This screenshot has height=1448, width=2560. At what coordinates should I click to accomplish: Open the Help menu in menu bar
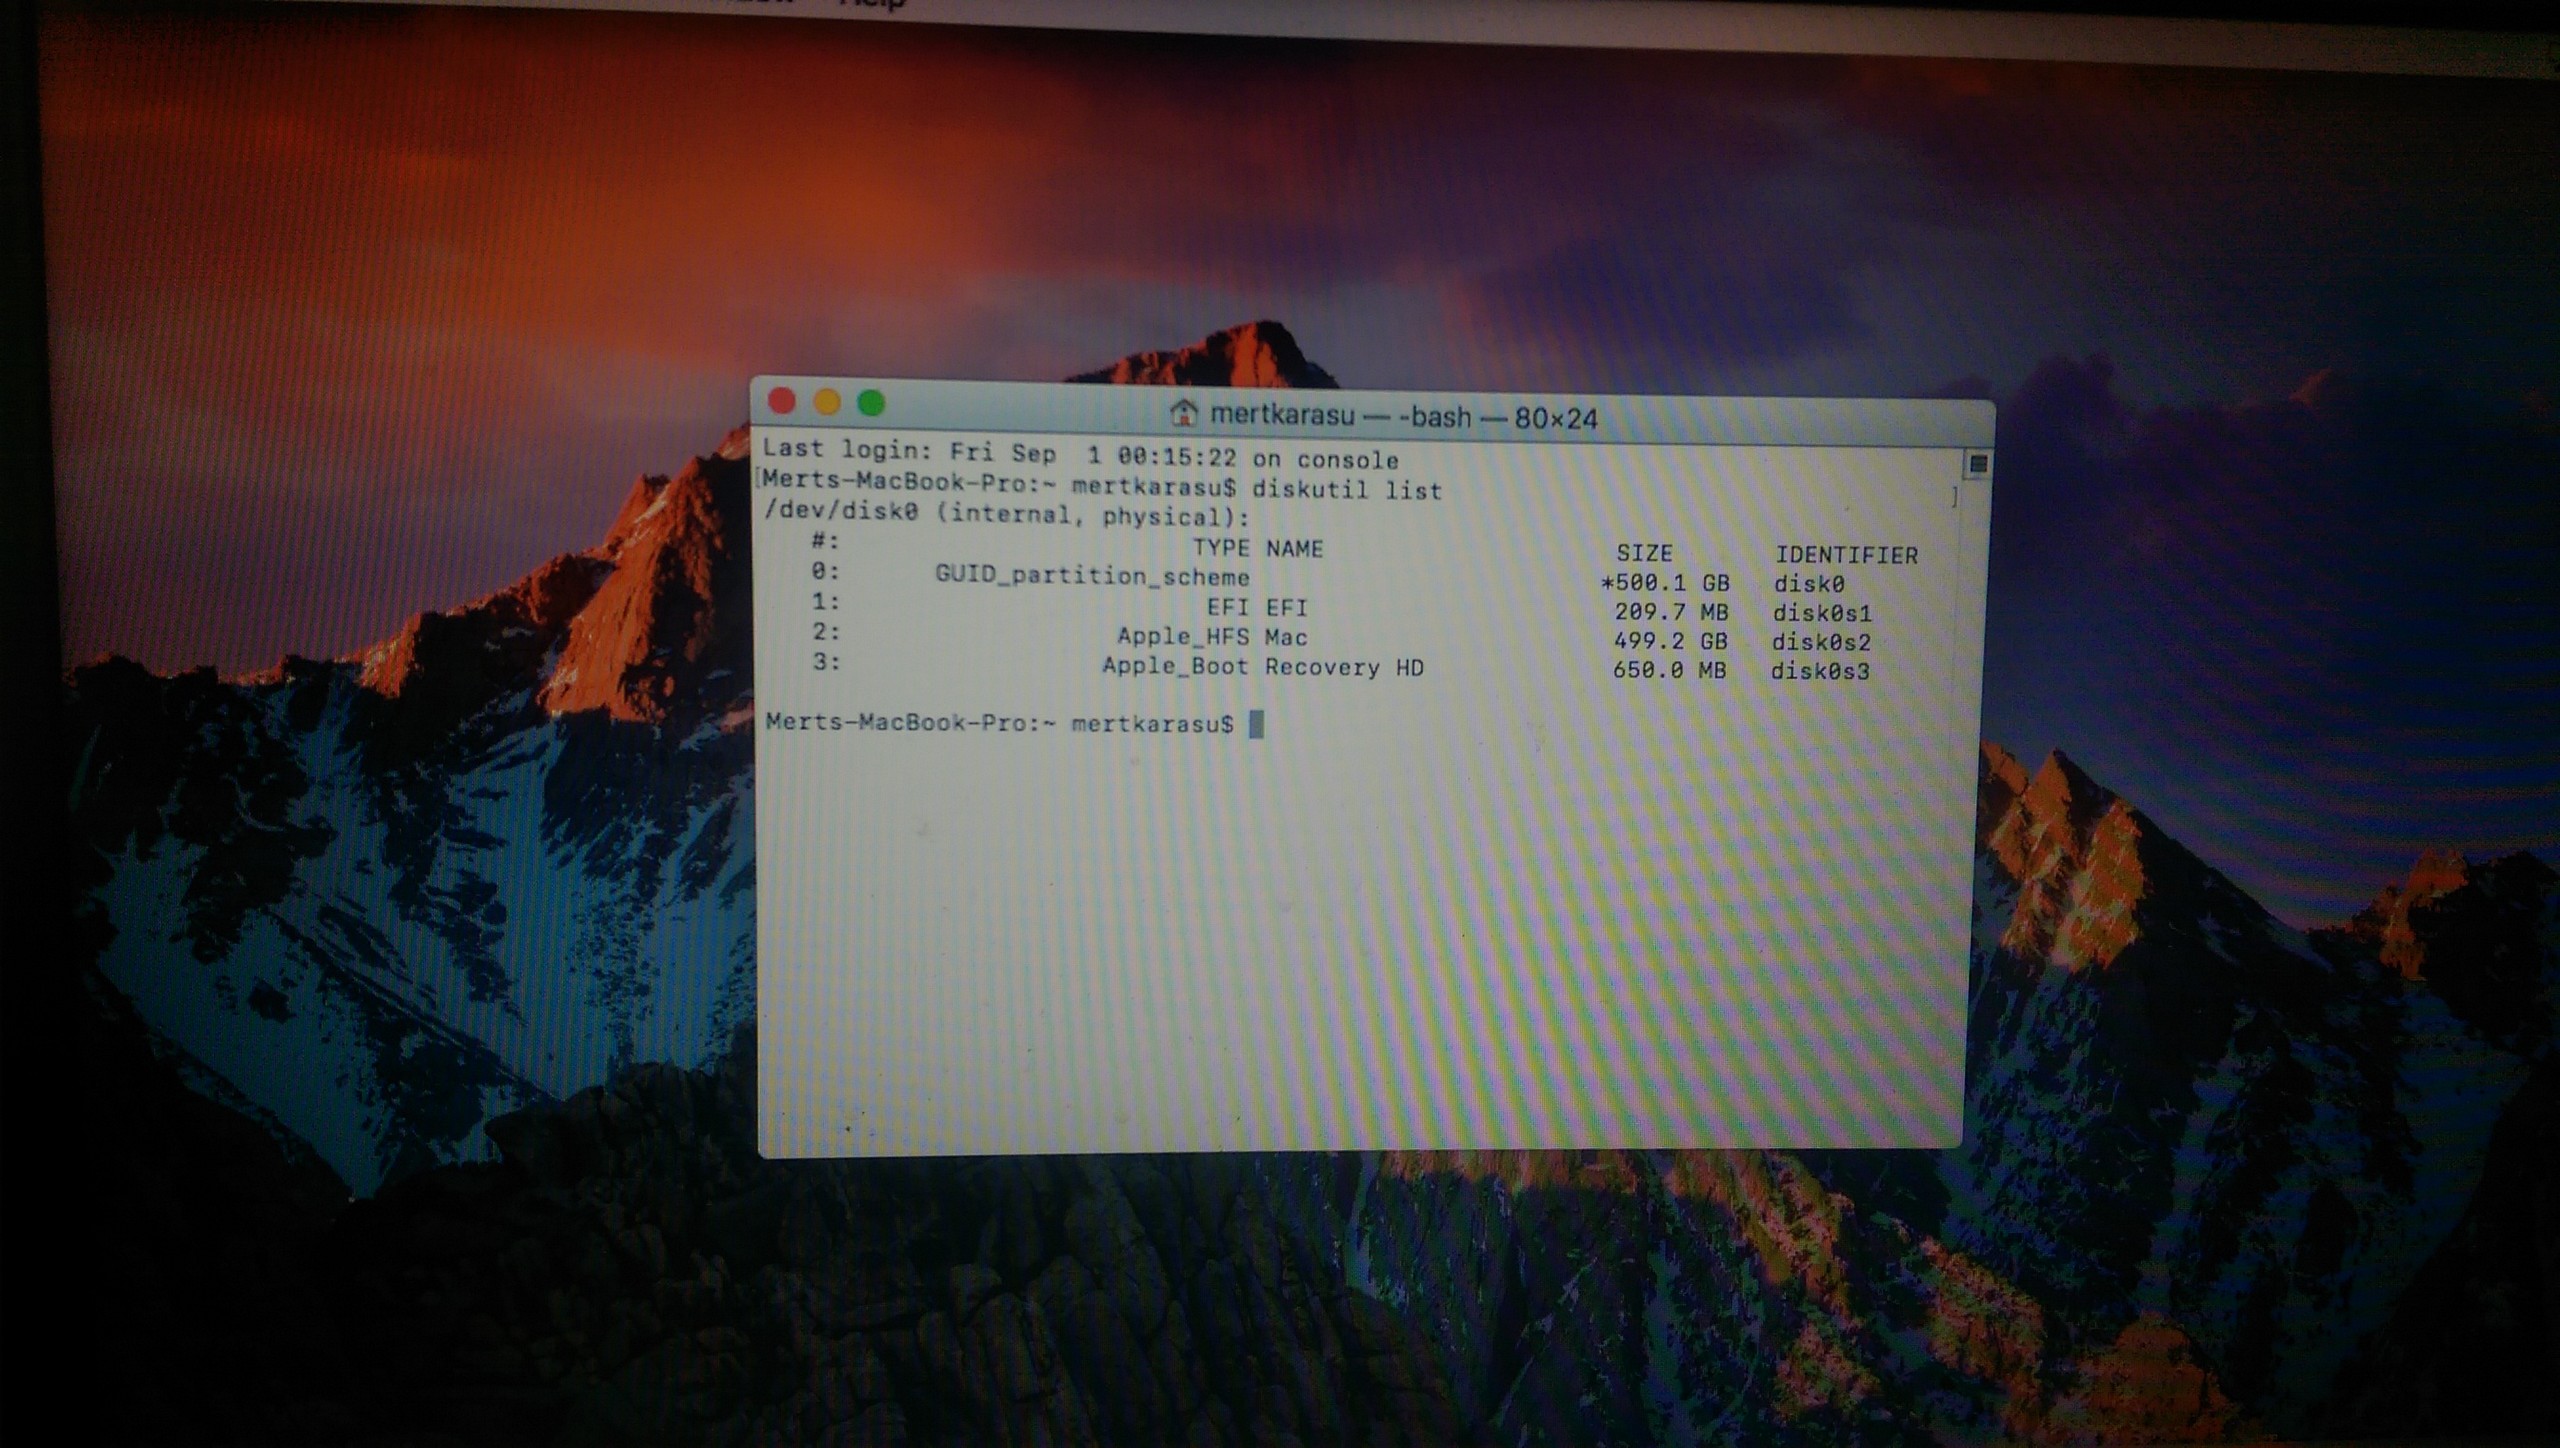[x=872, y=3]
